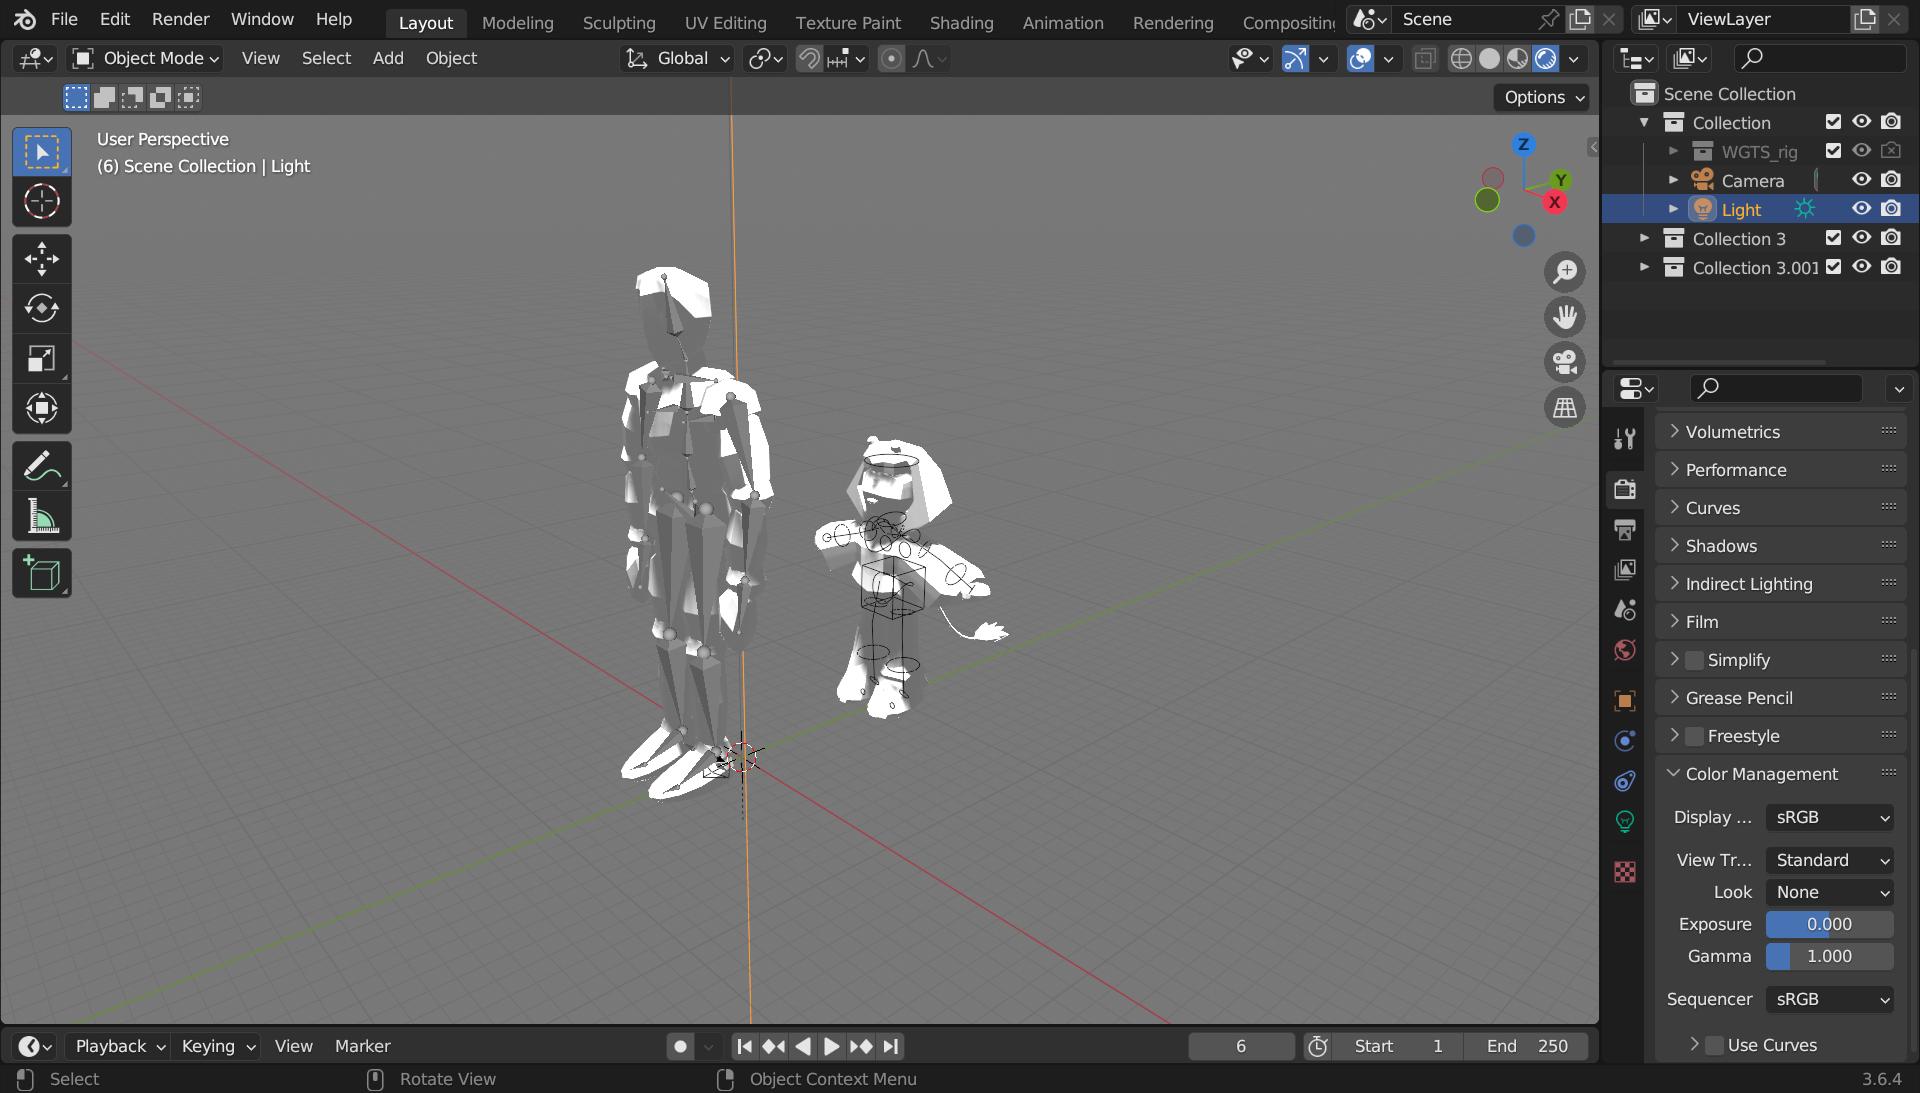The height and width of the screenshot is (1093, 1920).
Task: Hide the Camera in viewport
Action: [1861, 180]
